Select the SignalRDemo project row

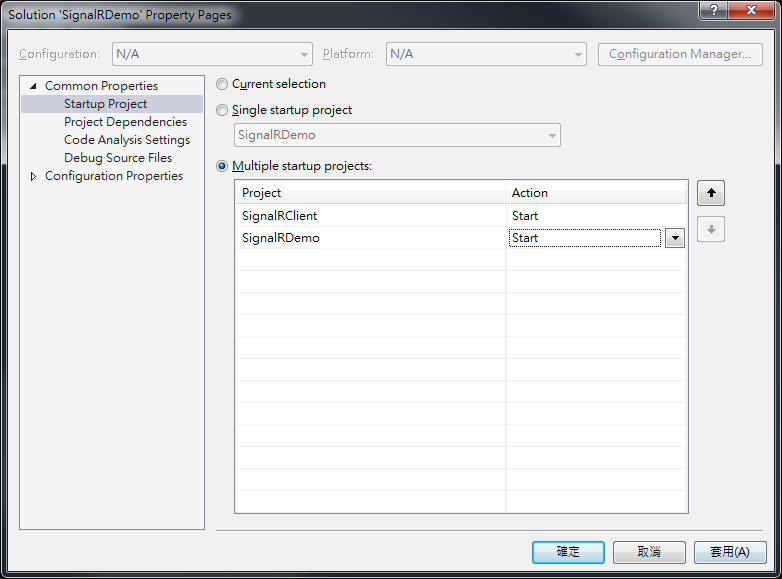[x=370, y=238]
